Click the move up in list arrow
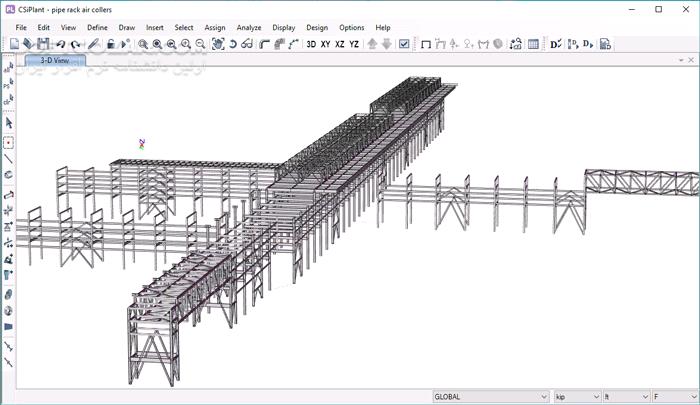The height and width of the screenshot is (405, 700). coord(373,44)
